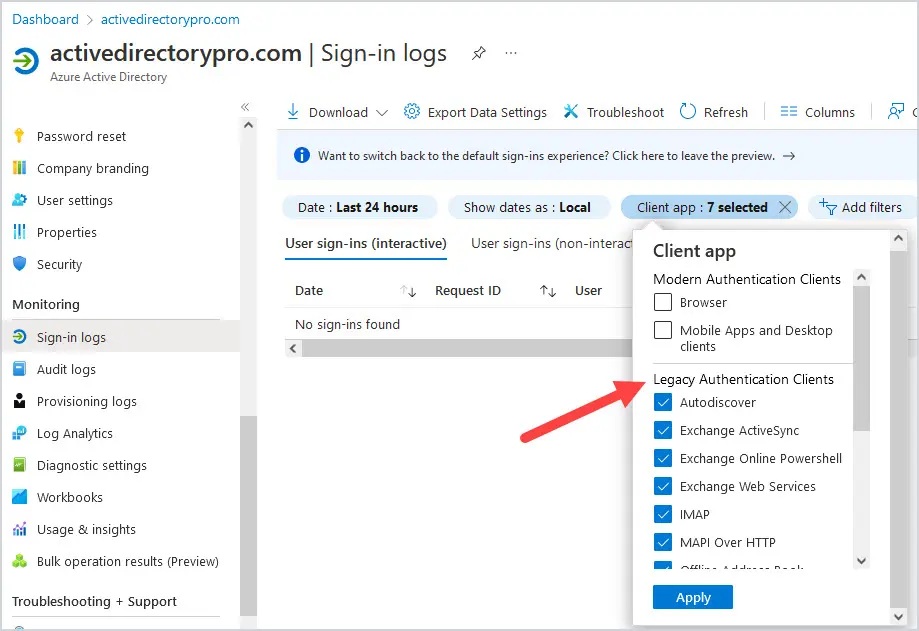Click the Download arrow icon
The image size is (919, 631).
[293, 111]
